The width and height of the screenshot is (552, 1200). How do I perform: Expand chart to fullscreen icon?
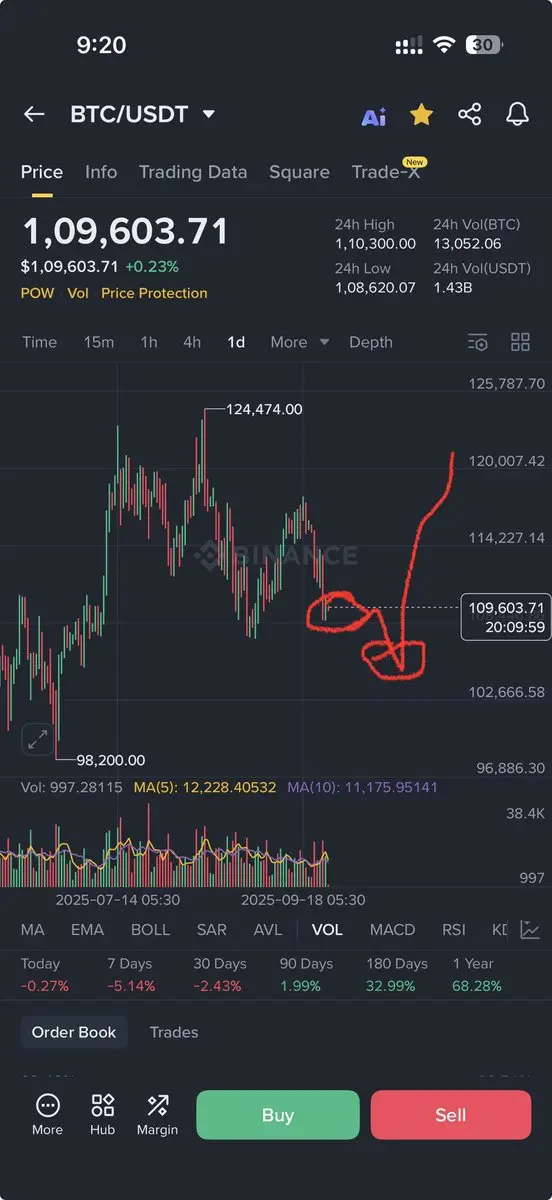coord(37,740)
